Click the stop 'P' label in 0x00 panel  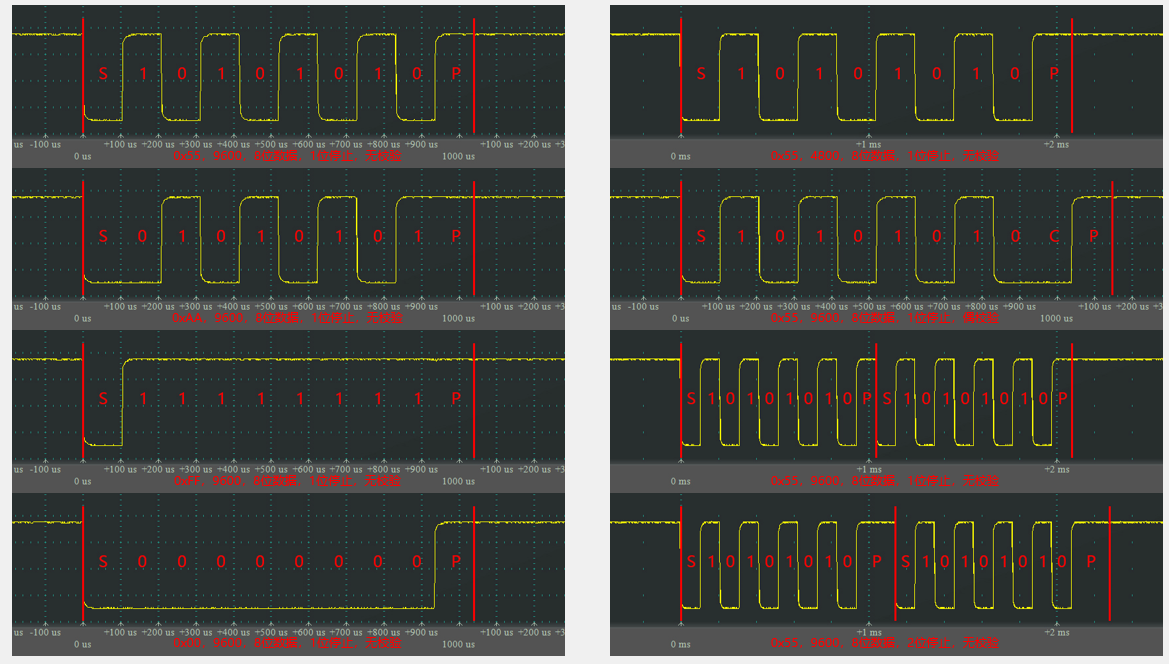pyautogui.click(x=456, y=561)
